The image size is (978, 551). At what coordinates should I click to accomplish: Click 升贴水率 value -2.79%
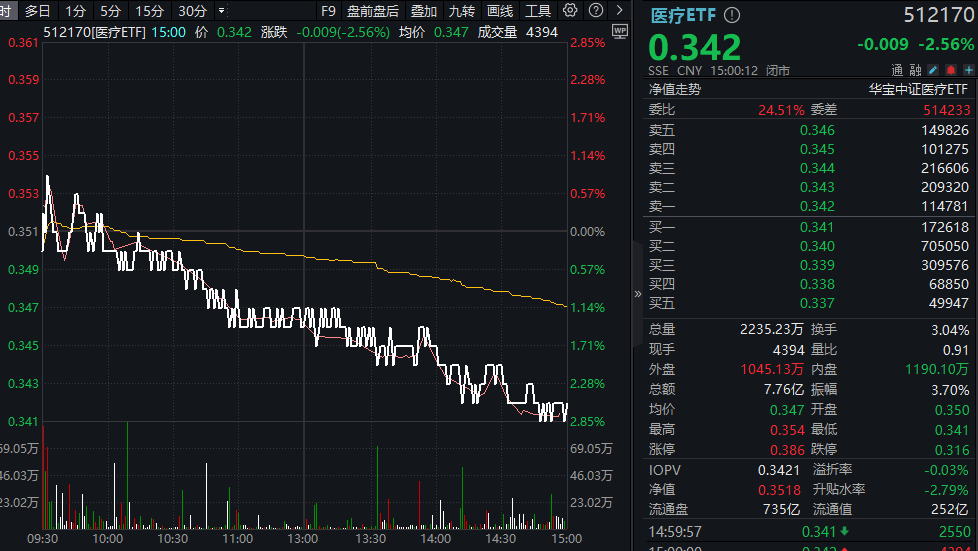coord(946,490)
